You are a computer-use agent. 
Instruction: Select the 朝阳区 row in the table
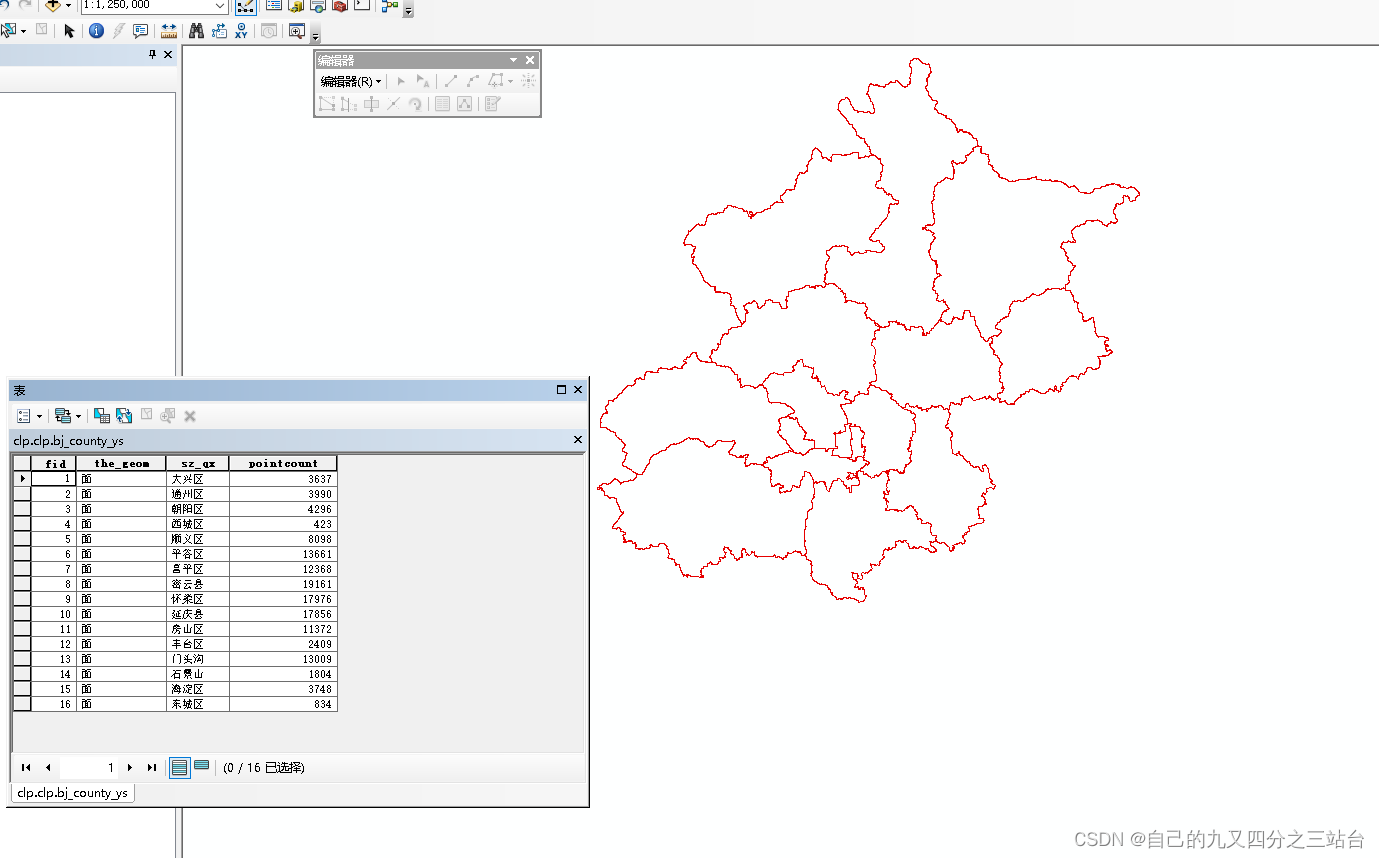point(197,508)
